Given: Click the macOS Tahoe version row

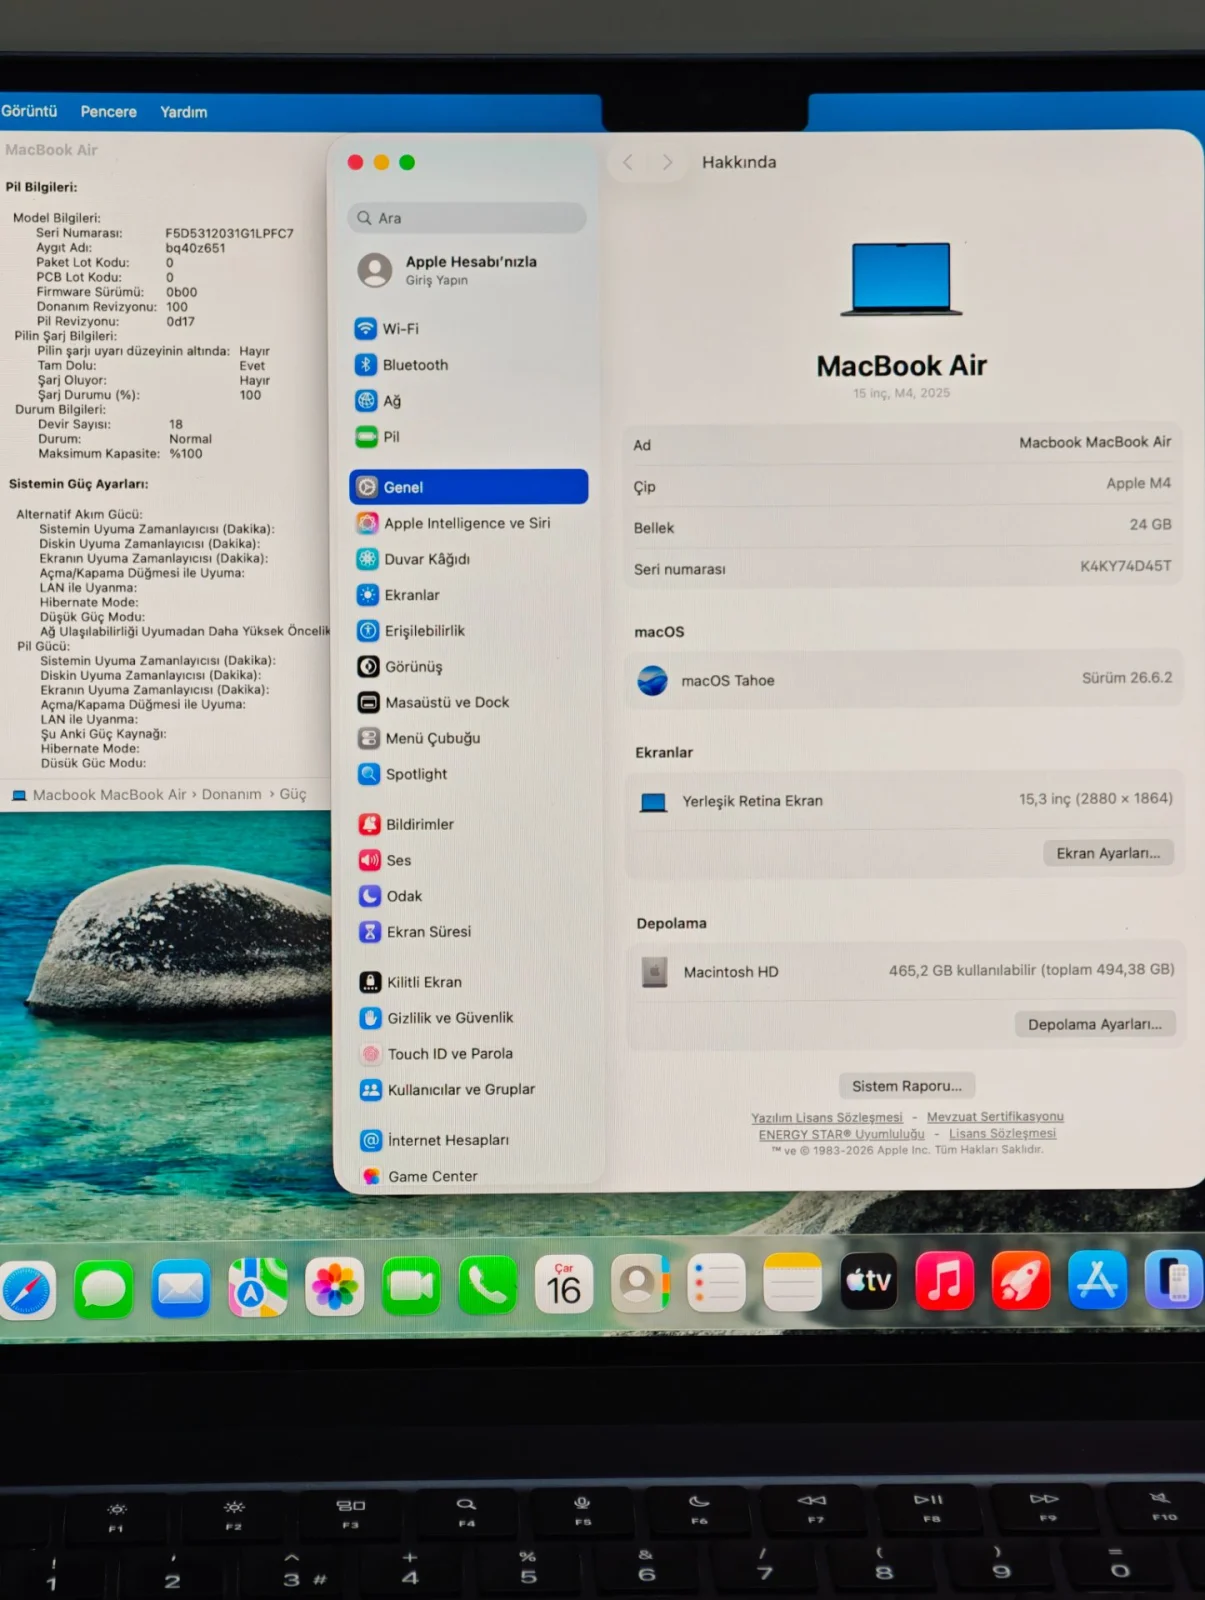Looking at the screenshot, I should [904, 679].
